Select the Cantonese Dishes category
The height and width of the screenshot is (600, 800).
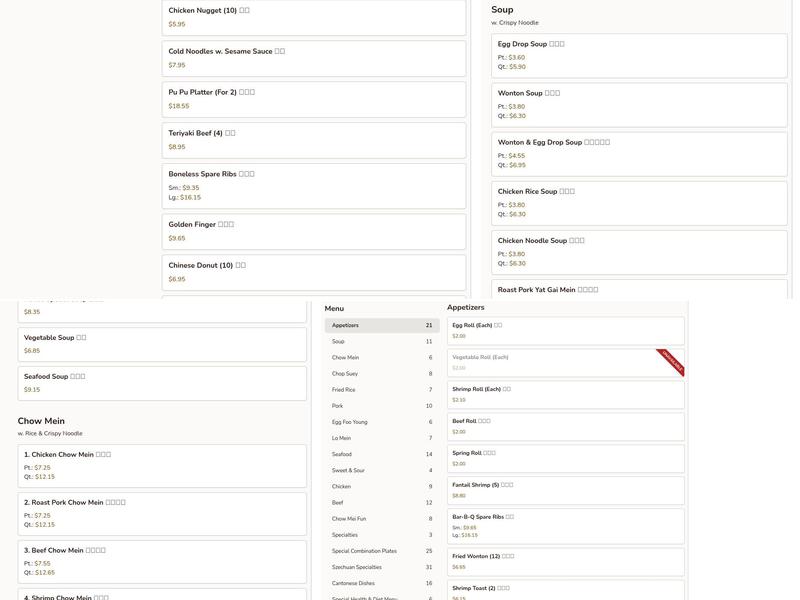[x=381, y=583]
